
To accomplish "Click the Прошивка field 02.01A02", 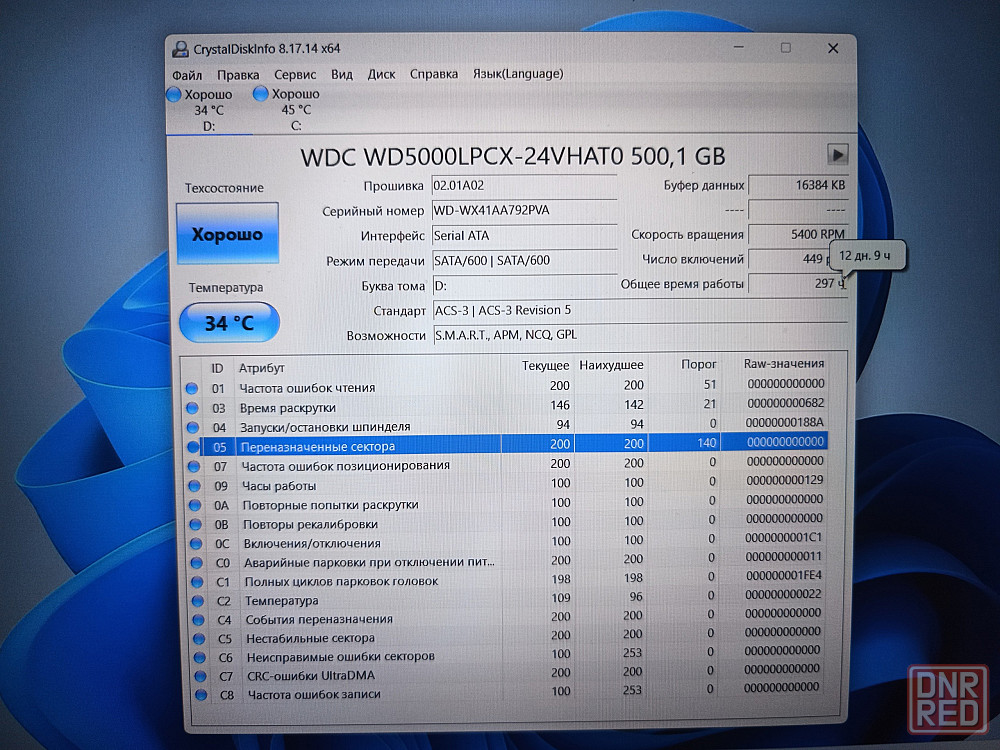I will pyautogui.click(x=524, y=186).
